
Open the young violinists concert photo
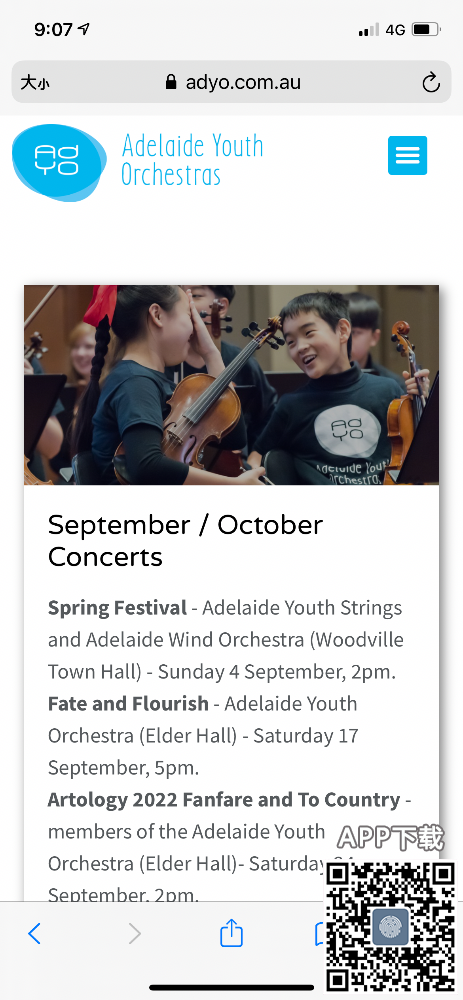(232, 385)
